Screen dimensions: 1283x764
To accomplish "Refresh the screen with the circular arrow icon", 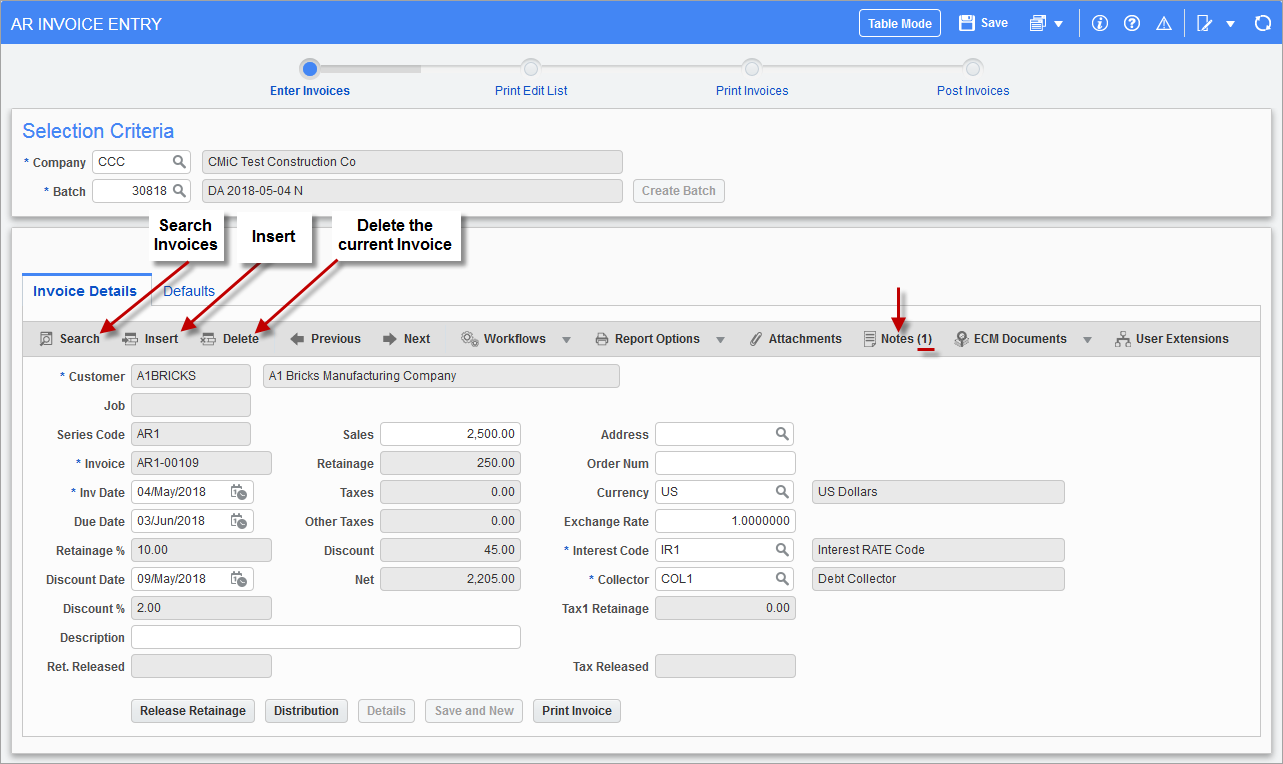I will click(x=1263, y=23).
